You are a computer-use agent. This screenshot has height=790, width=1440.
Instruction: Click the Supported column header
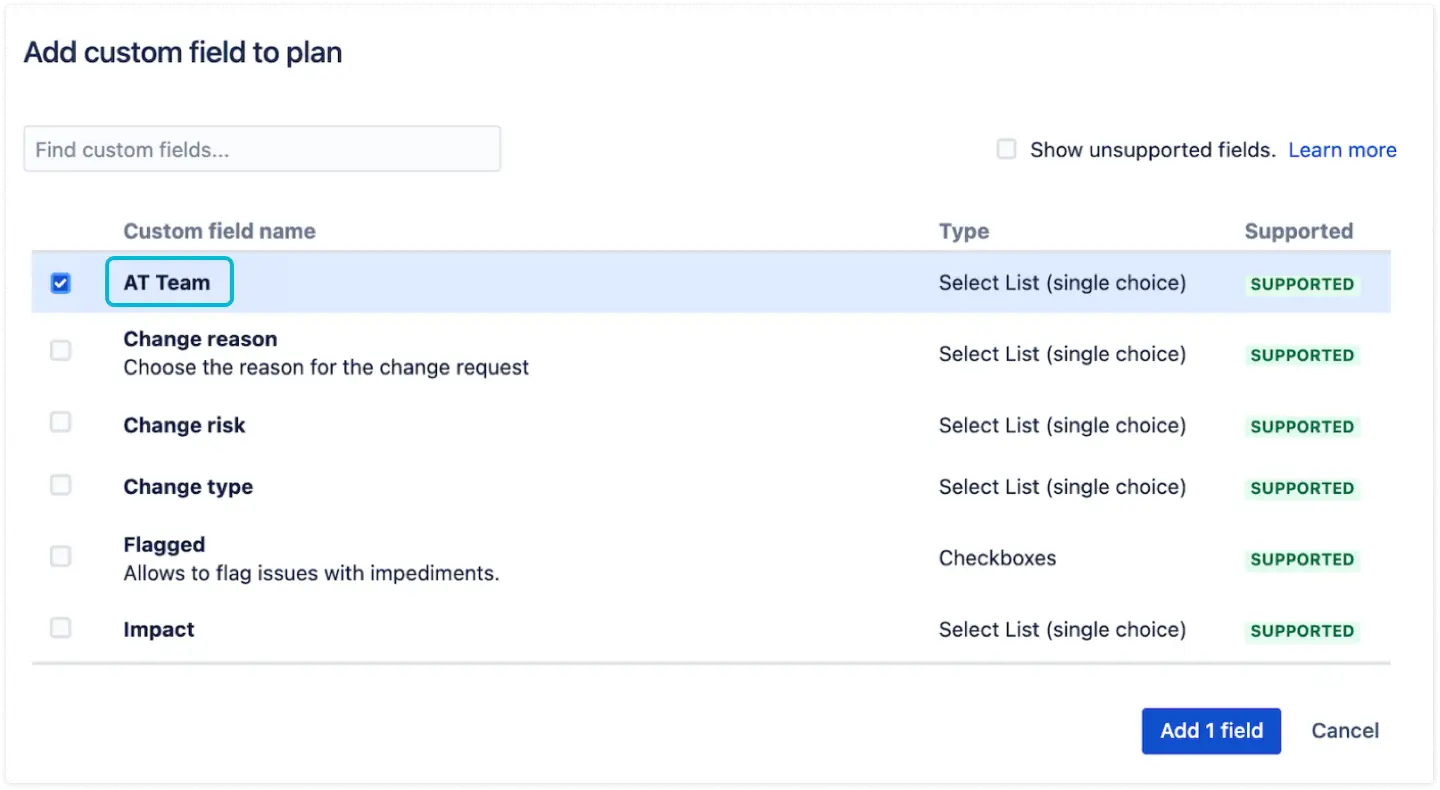coord(1298,231)
